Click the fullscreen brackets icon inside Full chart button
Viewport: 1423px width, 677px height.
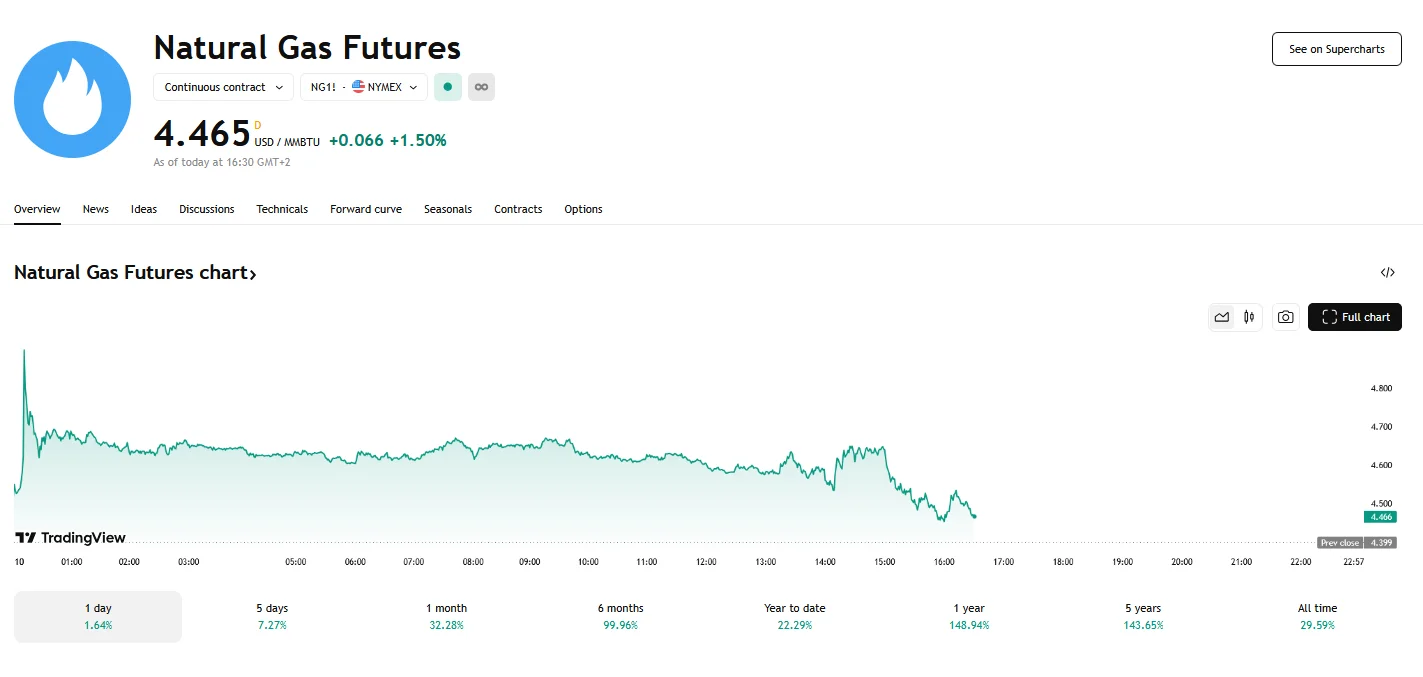[x=1328, y=316]
